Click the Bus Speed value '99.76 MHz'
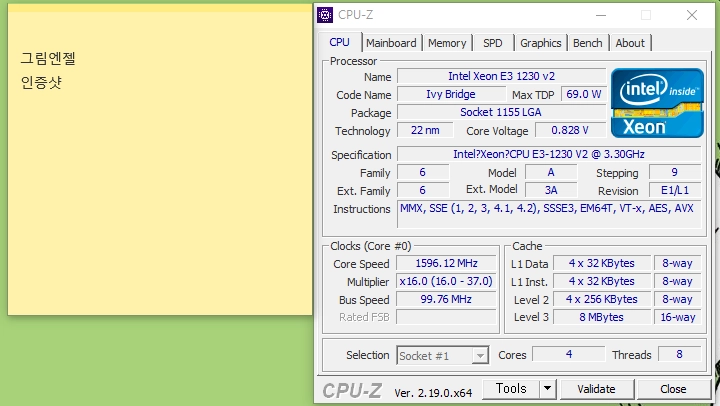This screenshot has height=406, width=720. pos(446,299)
